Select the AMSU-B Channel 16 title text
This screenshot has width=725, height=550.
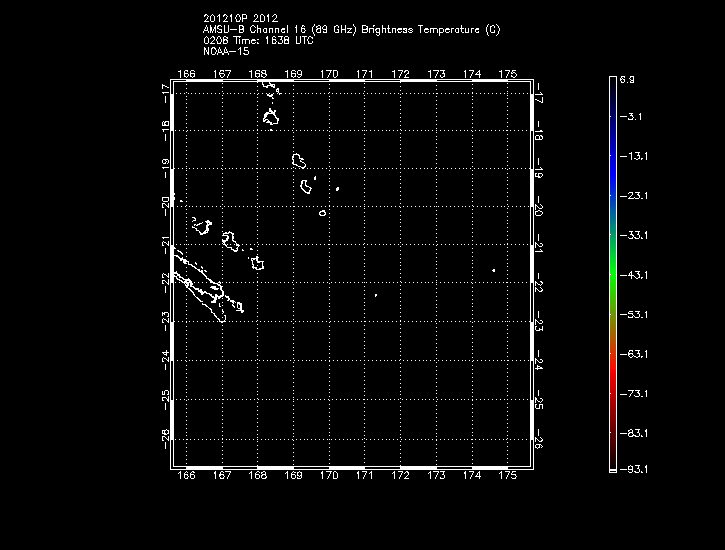point(350,30)
